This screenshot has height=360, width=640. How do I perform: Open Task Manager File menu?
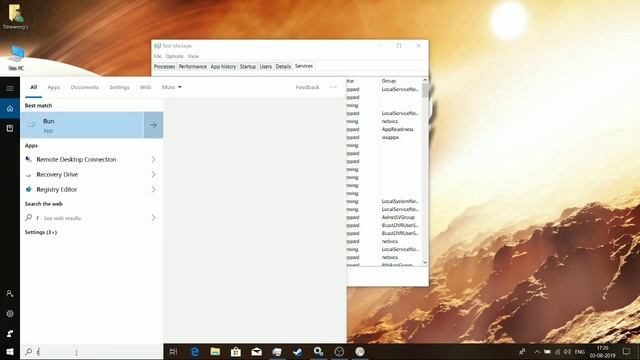pyautogui.click(x=158, y=56)
